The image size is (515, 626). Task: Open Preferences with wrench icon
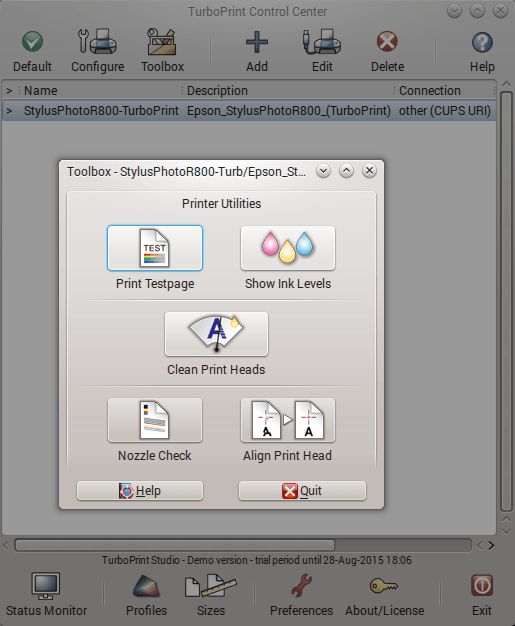301,595
